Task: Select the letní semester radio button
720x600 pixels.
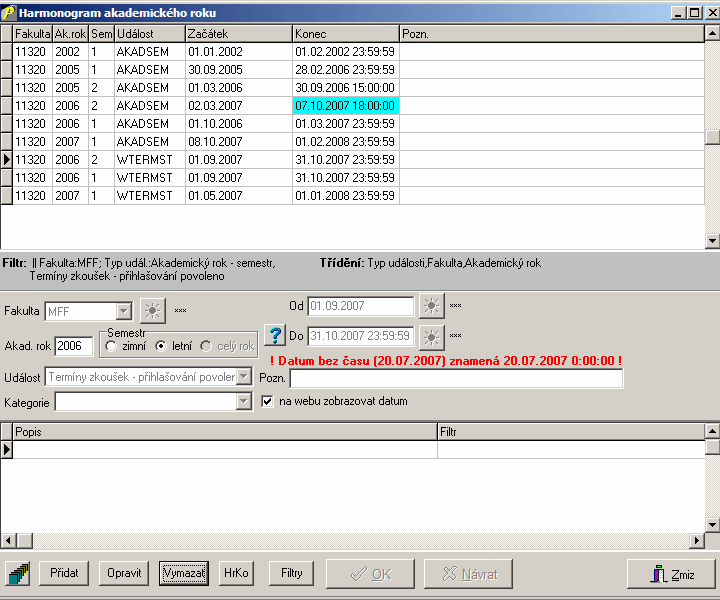Action: point(161,346)
